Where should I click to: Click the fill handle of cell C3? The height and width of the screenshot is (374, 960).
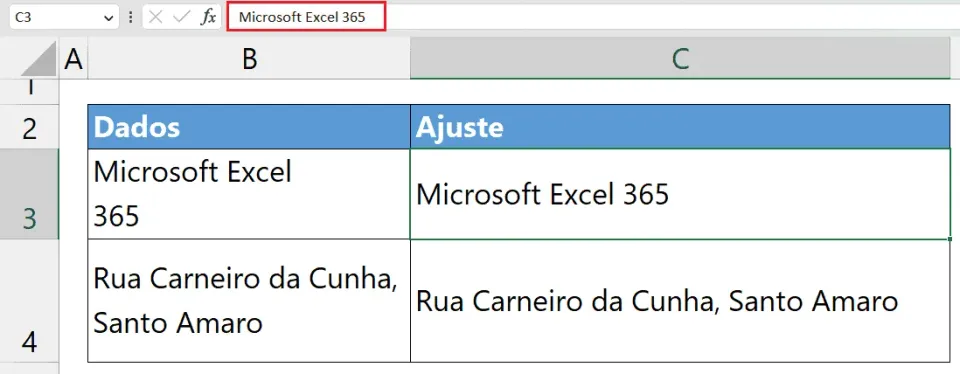pos(949,239)
